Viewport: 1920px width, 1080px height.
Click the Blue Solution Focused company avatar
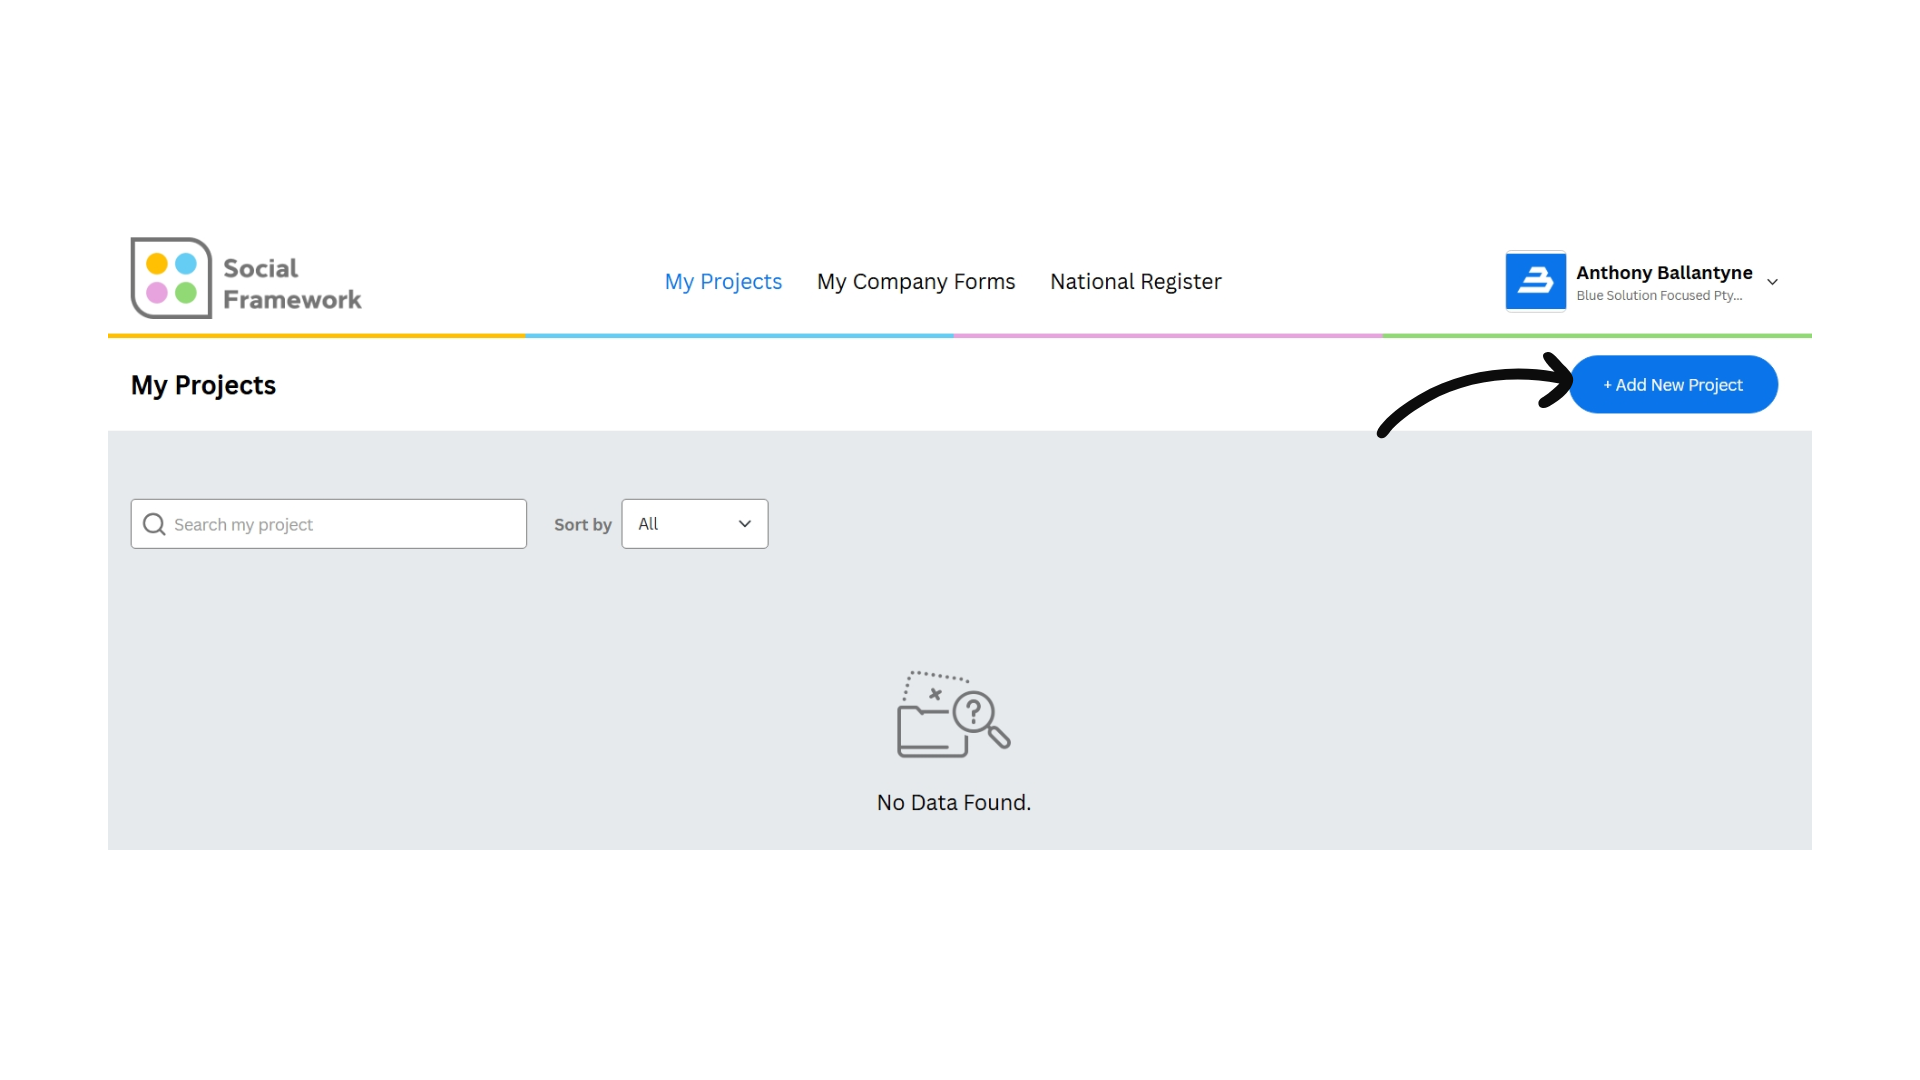tap(1536, 281)
